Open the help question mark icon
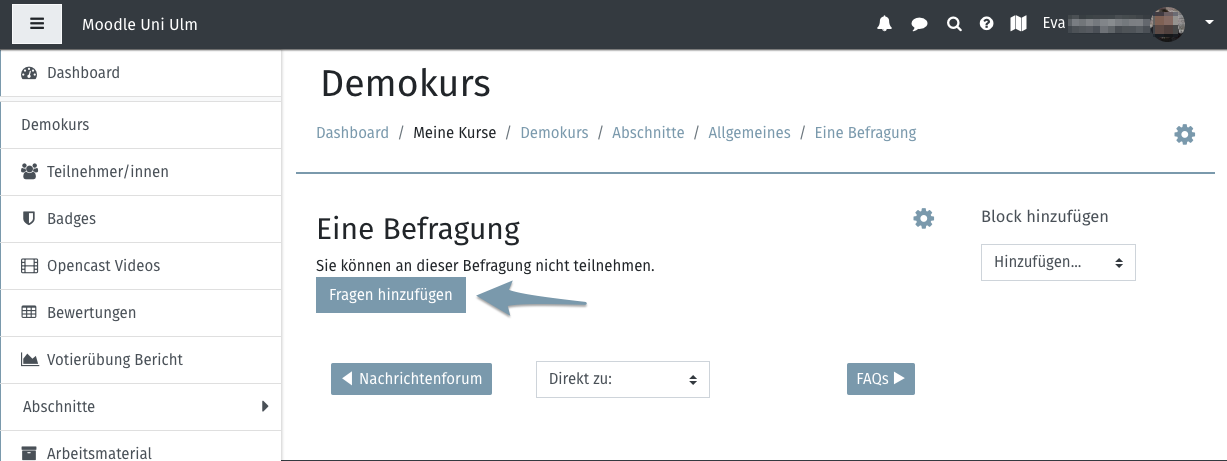 tap(987, 24)
